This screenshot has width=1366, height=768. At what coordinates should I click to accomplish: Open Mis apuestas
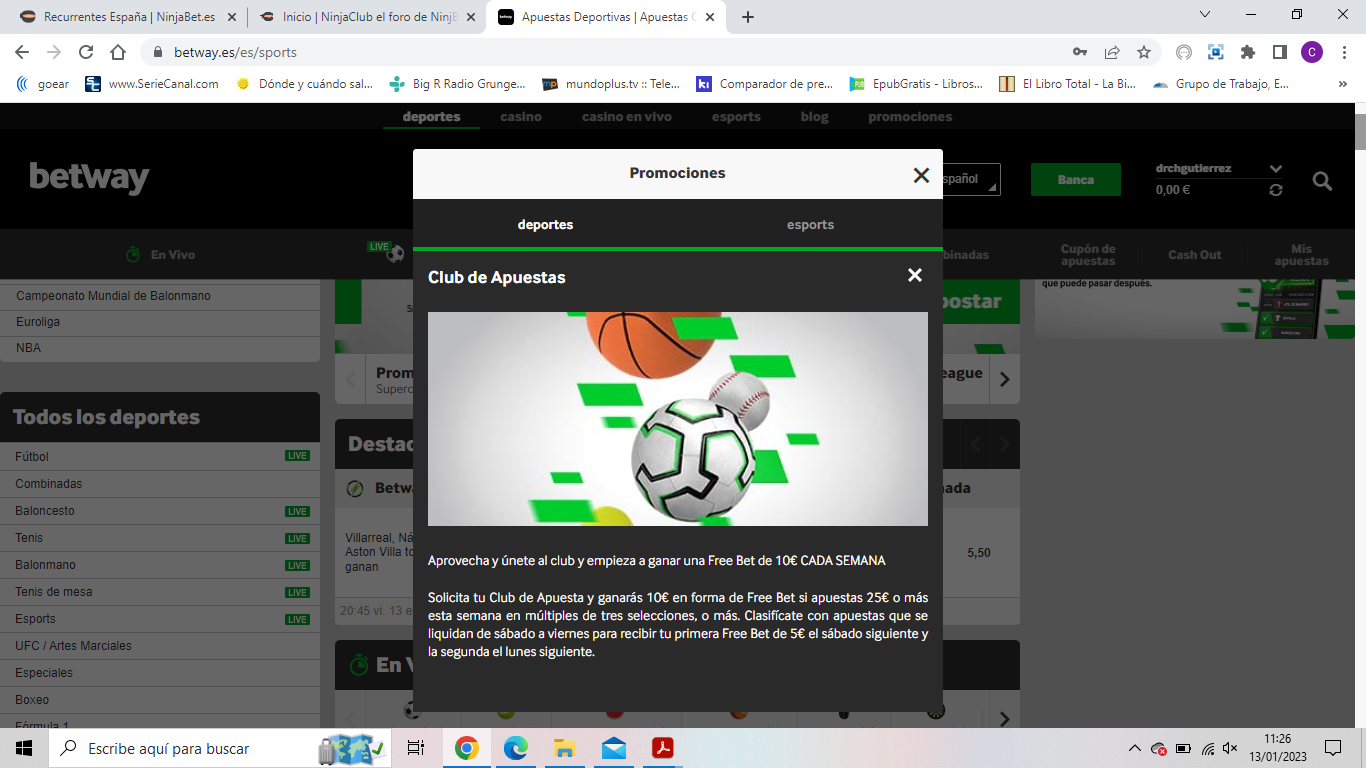[1301, 255]
